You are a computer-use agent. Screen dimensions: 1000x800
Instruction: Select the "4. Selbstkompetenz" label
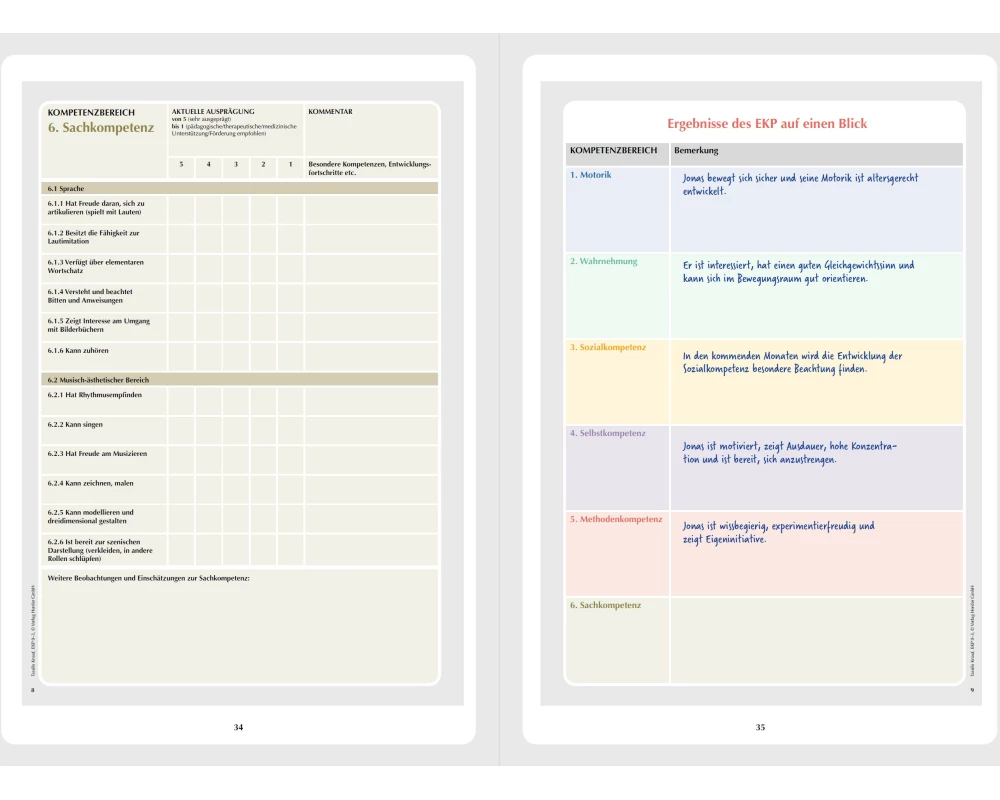[608, 433]
